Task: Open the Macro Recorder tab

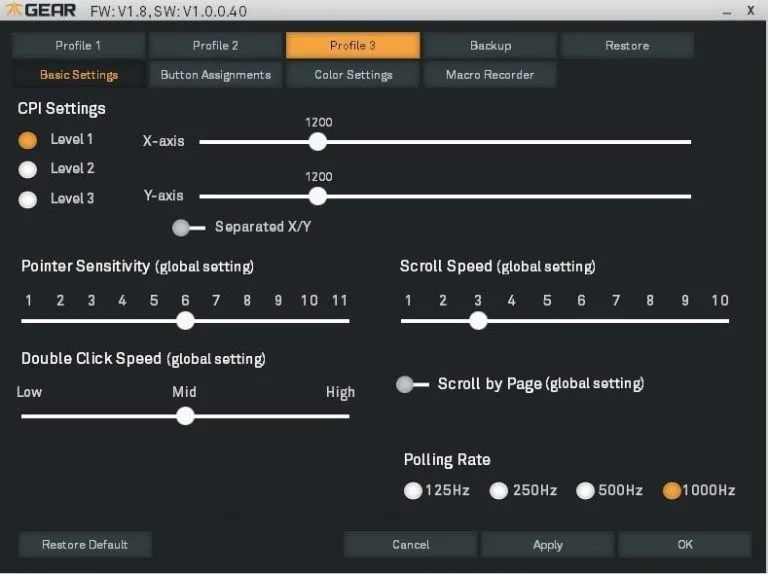Action: (x=490, y=75)
